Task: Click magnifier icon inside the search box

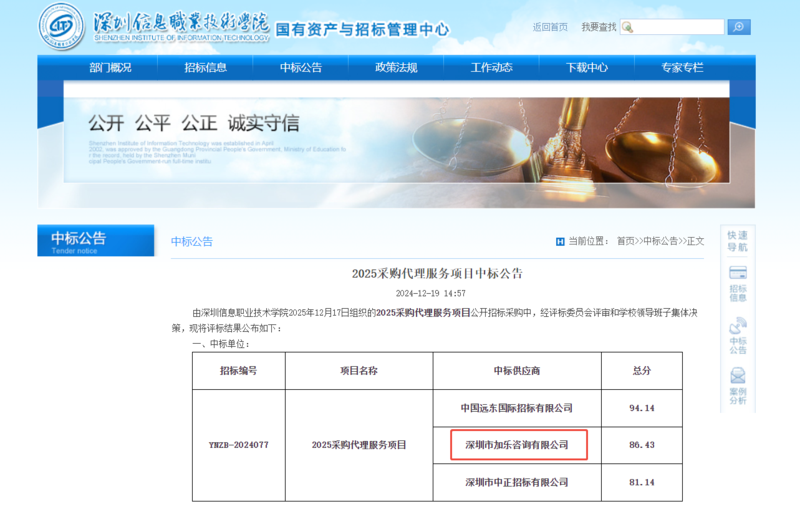Action: coord(628,27)
